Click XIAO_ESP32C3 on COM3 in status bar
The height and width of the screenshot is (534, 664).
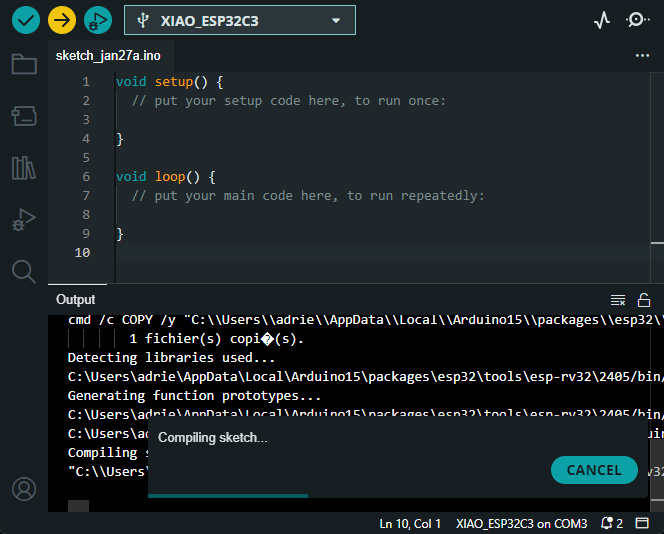tap(521, 523)
